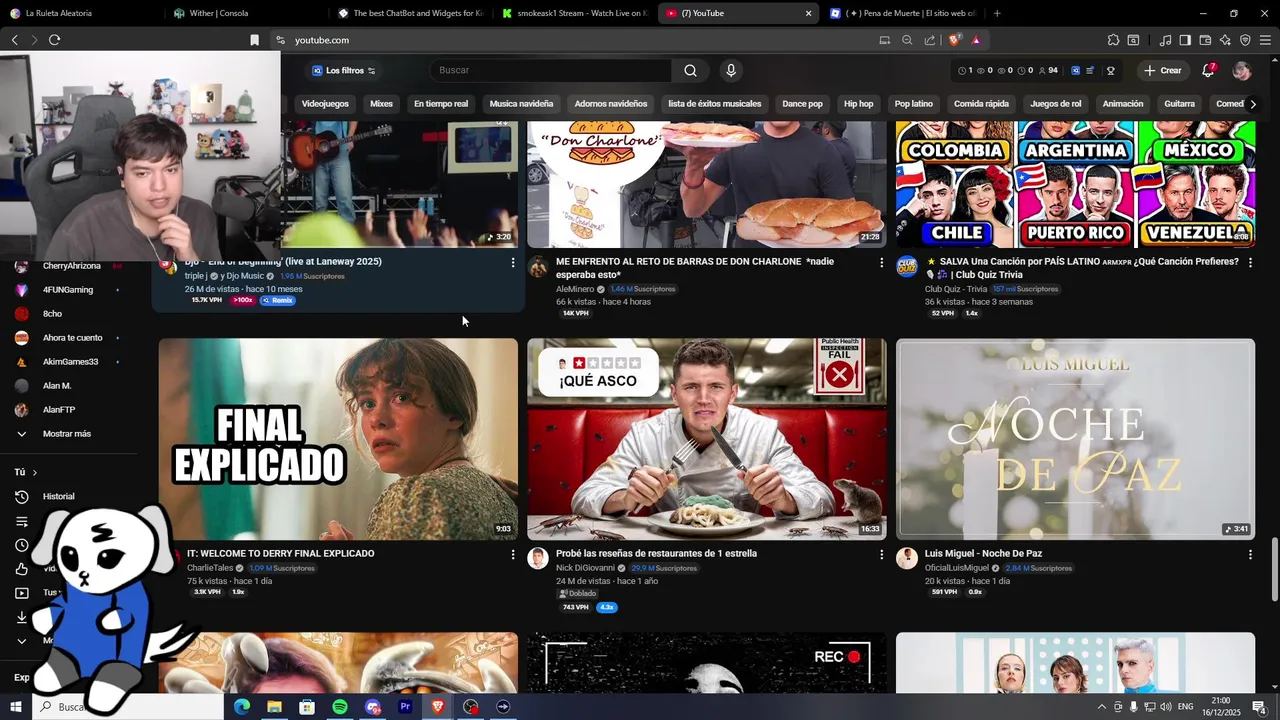Open the liked videos thumbs-up icon in sidebar

tap(21, 569)
